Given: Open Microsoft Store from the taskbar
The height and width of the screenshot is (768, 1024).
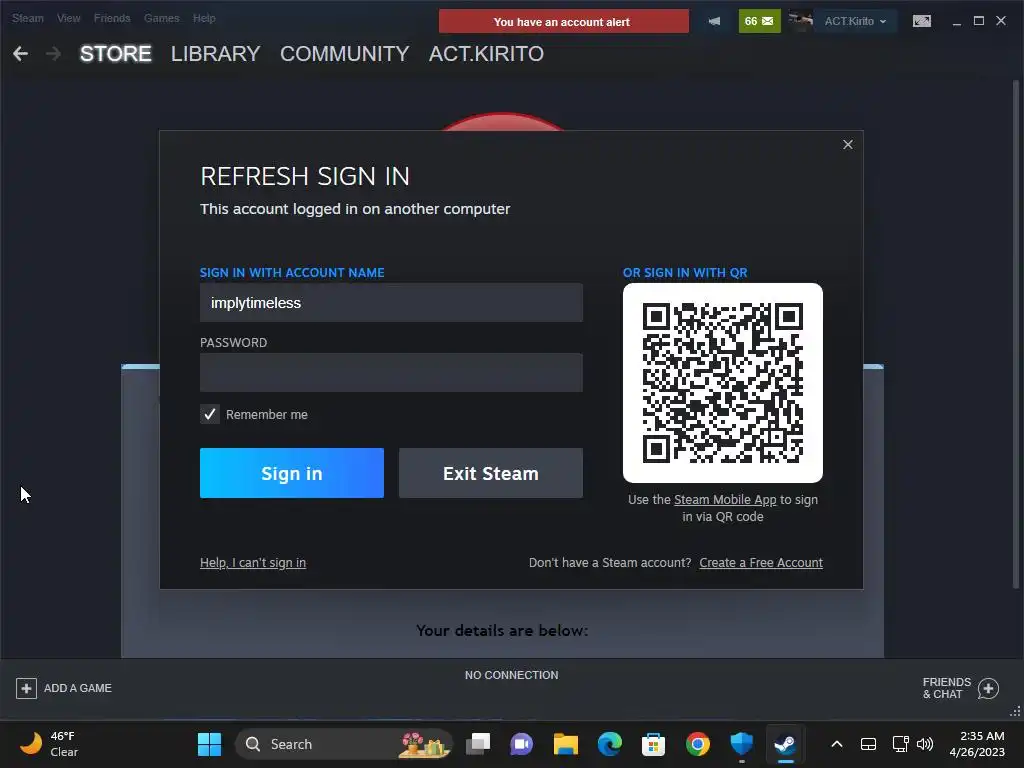Looking at the screenshot, I should (653, 744).
